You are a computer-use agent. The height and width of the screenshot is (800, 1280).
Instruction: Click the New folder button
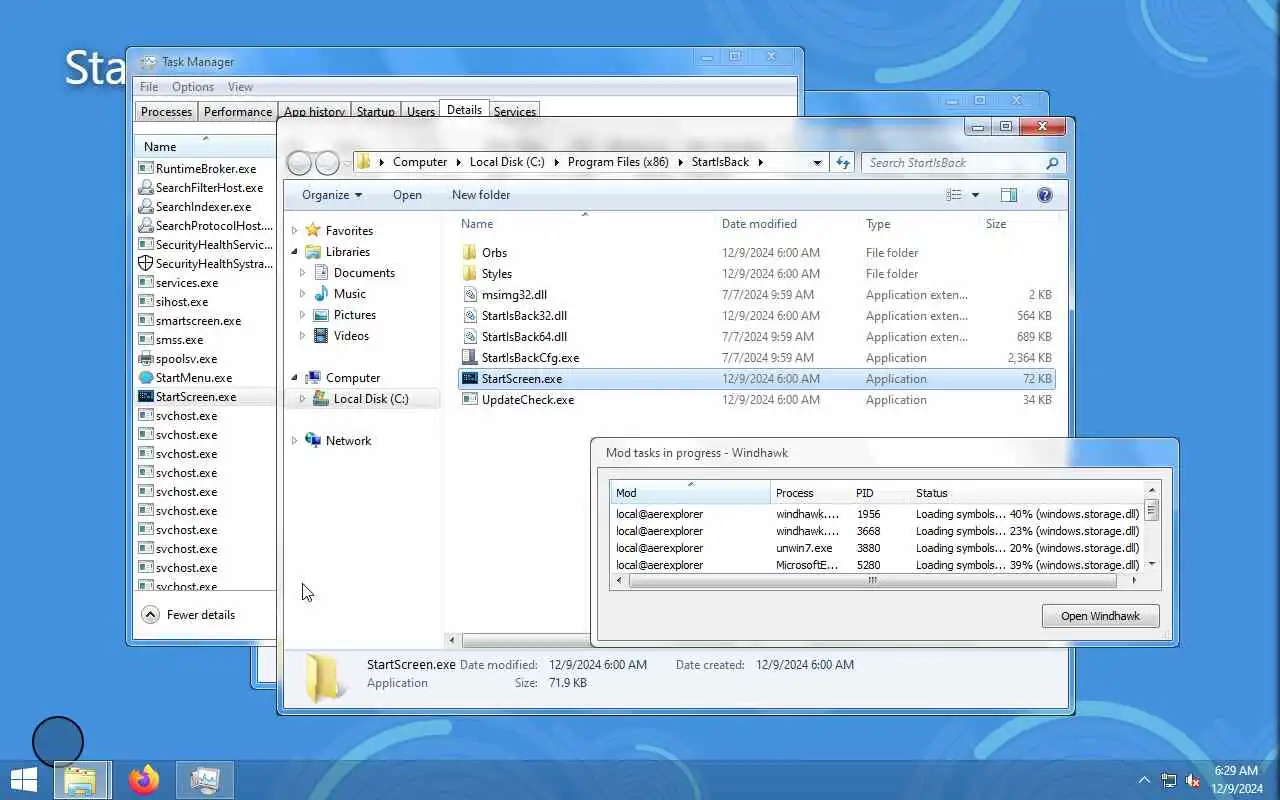(481, 195)
